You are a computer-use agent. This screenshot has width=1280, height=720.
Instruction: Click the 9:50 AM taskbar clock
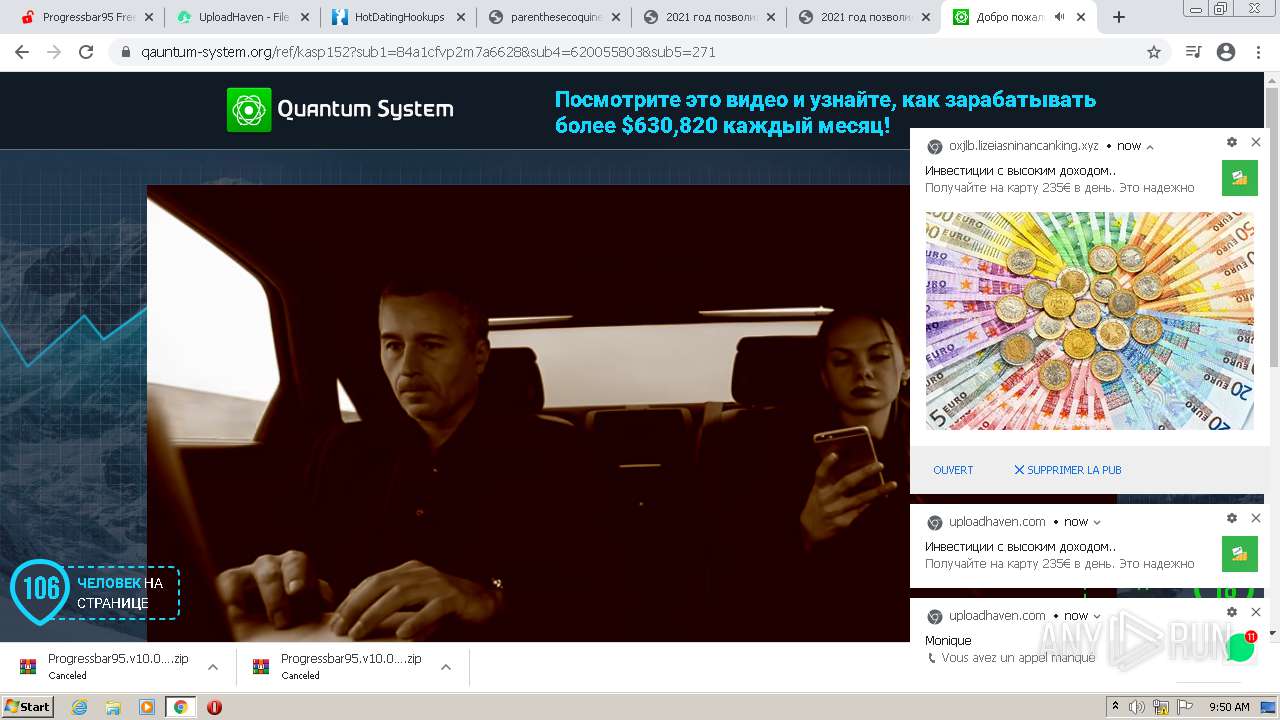tap(1229, 707)
